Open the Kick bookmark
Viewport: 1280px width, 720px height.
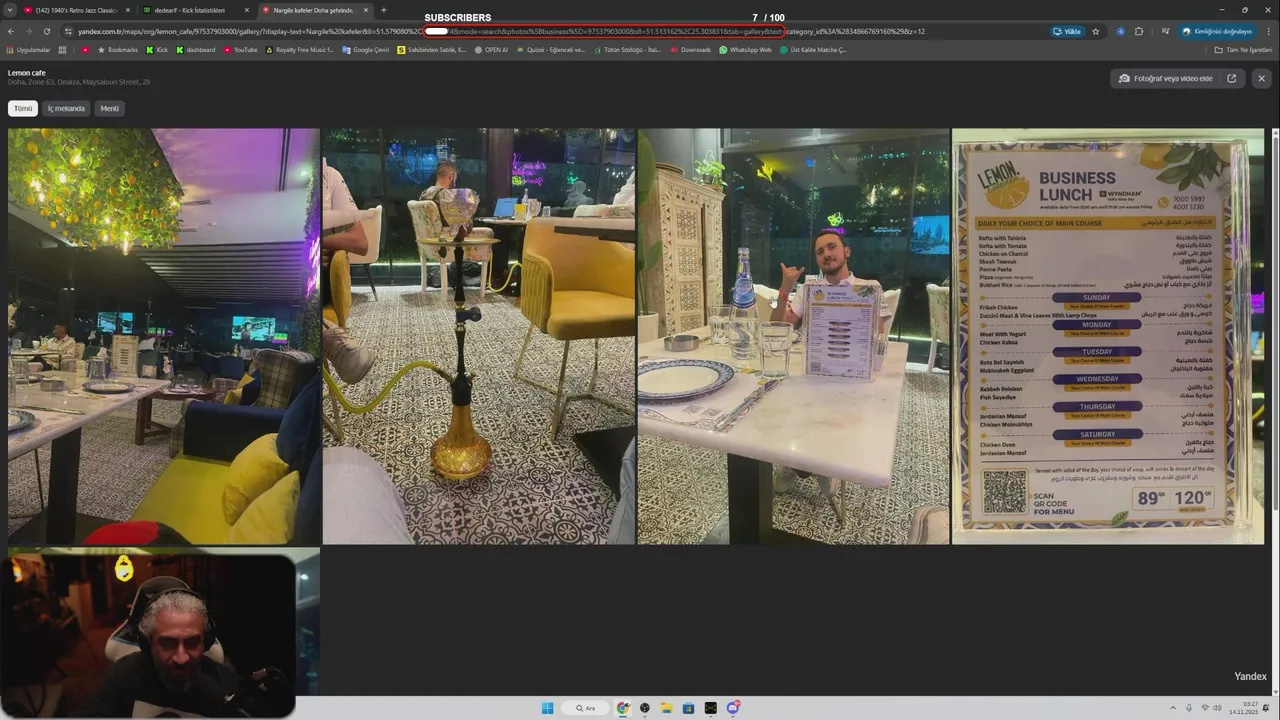(157, 49)
